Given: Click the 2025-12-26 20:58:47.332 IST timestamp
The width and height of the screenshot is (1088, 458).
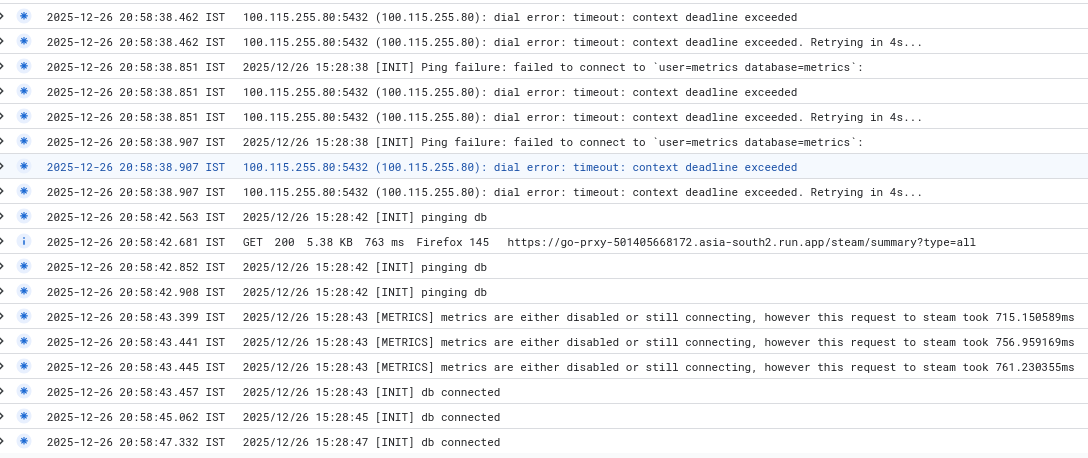Looking at the screenshot, I should click(135, 442).
